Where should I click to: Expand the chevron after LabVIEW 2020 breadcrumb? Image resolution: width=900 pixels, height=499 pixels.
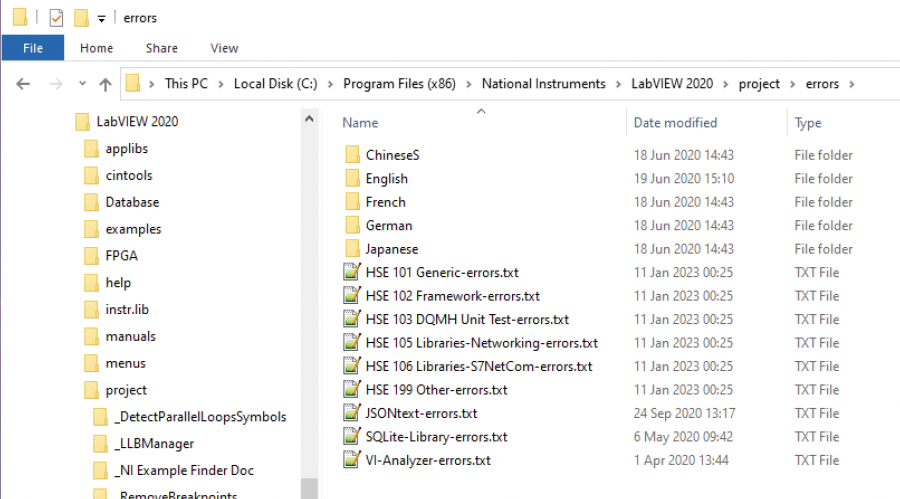(x=726, y=84)
